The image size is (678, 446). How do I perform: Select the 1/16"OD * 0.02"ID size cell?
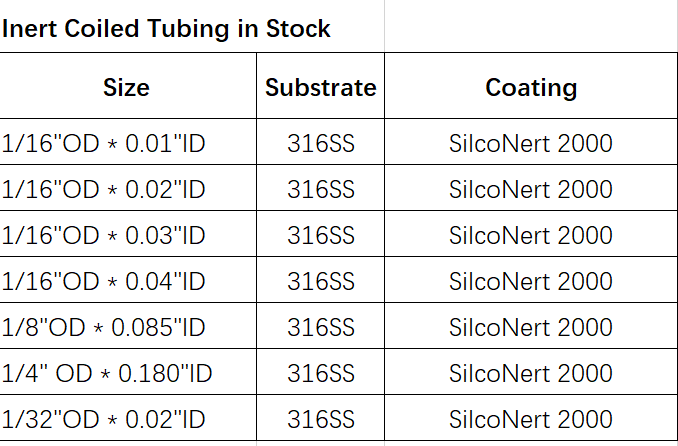point(104,189)
